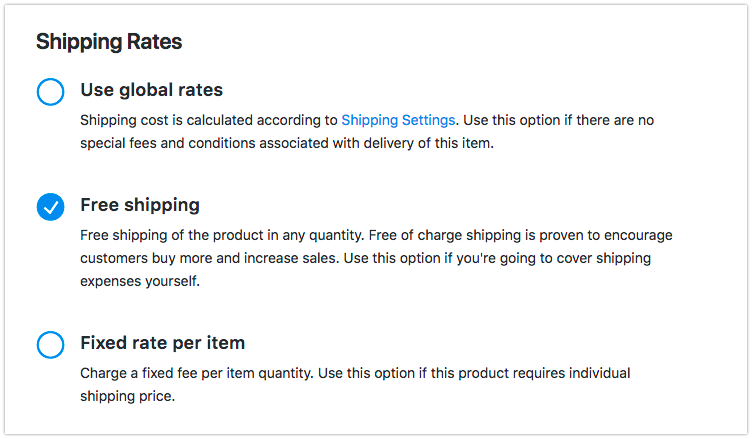
Task: Click the "Free shipping" option title
Action: coord(140,205)
